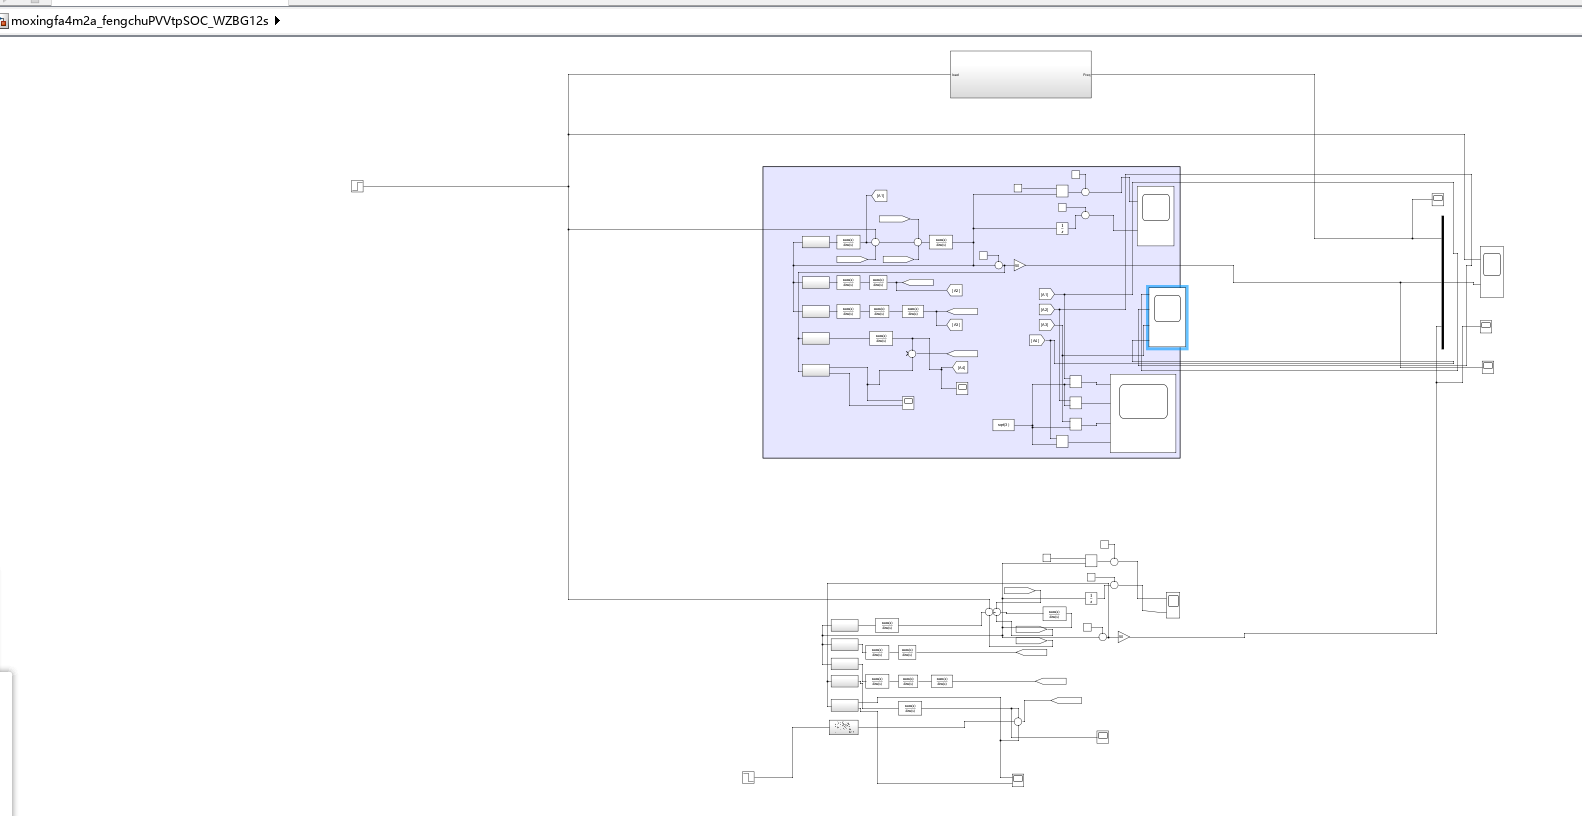
Task: Select the bottommost Display block in the lower diagram
Action: tap(1018, 780)
